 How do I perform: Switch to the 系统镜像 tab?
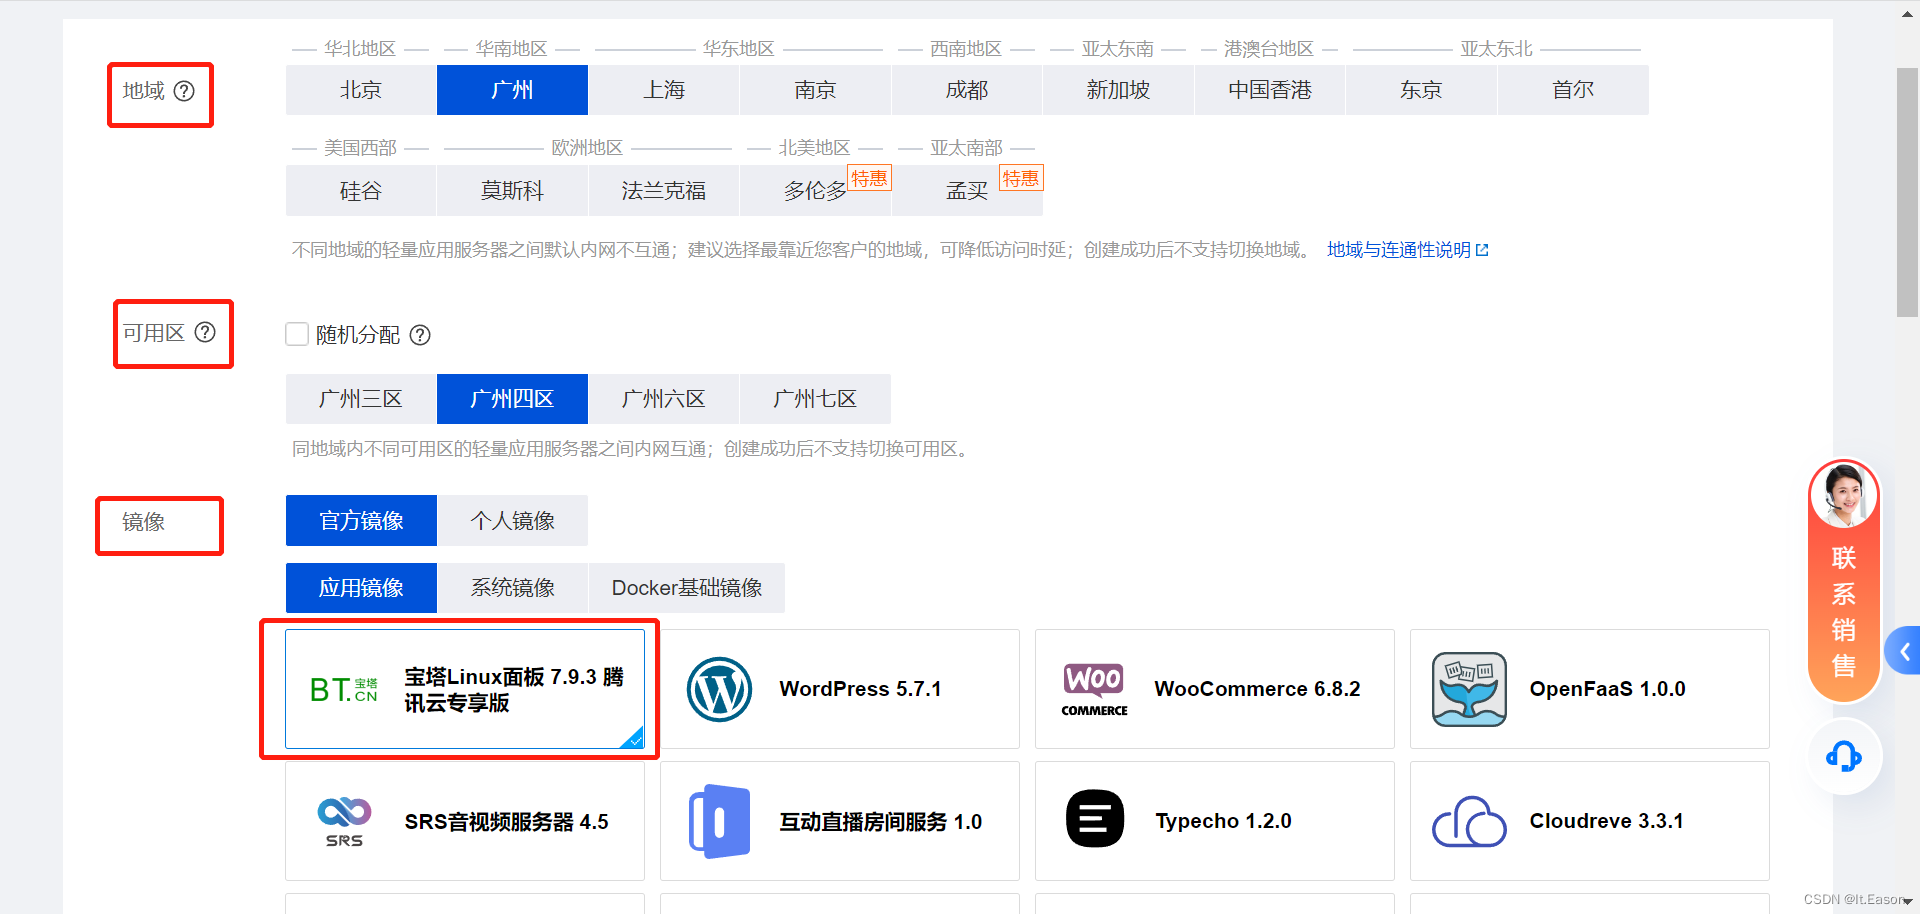[512, 588]
